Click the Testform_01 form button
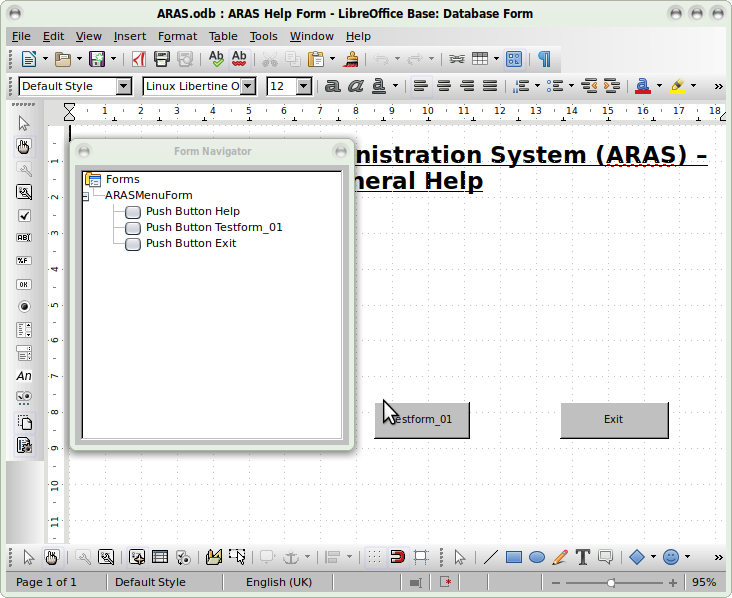This screenshot has height=598, width=732. [x=422, y=420]
